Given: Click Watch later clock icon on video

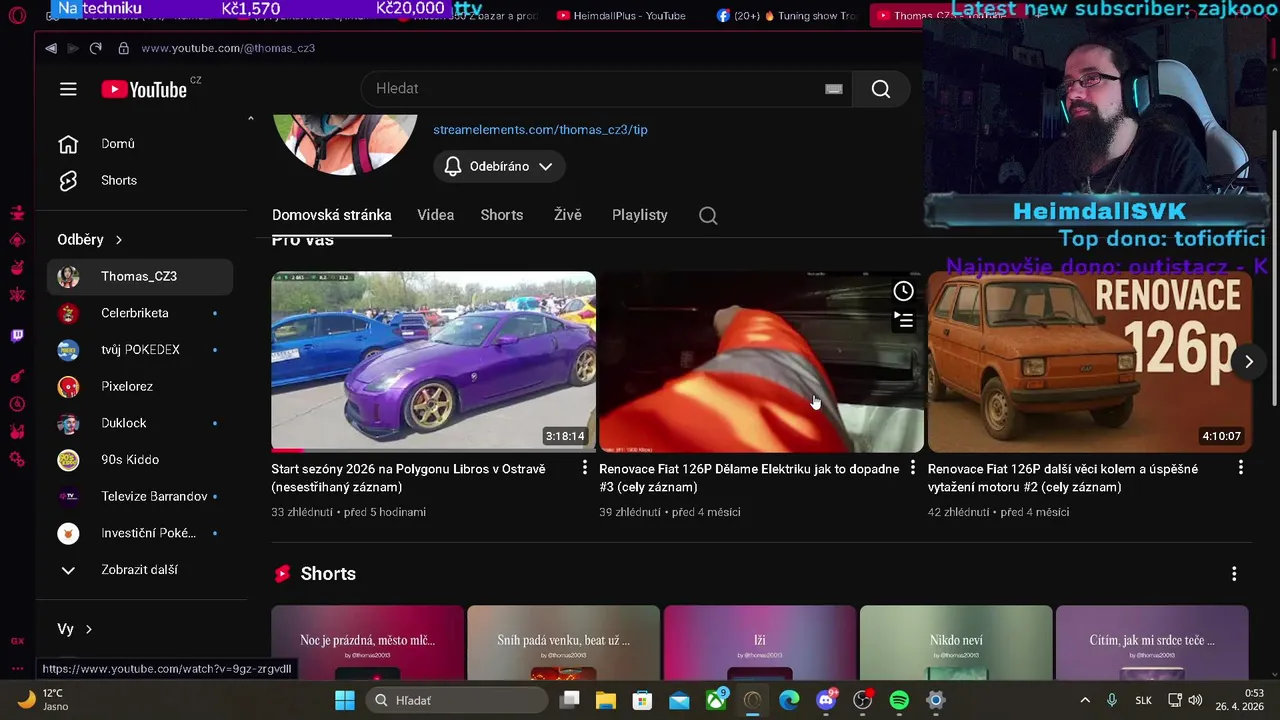Looking at the screenshot, I should 903,291.
